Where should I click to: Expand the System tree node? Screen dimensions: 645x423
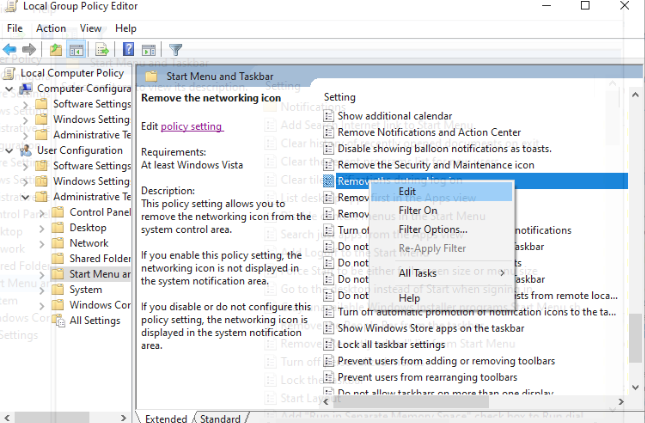[42, 290]
